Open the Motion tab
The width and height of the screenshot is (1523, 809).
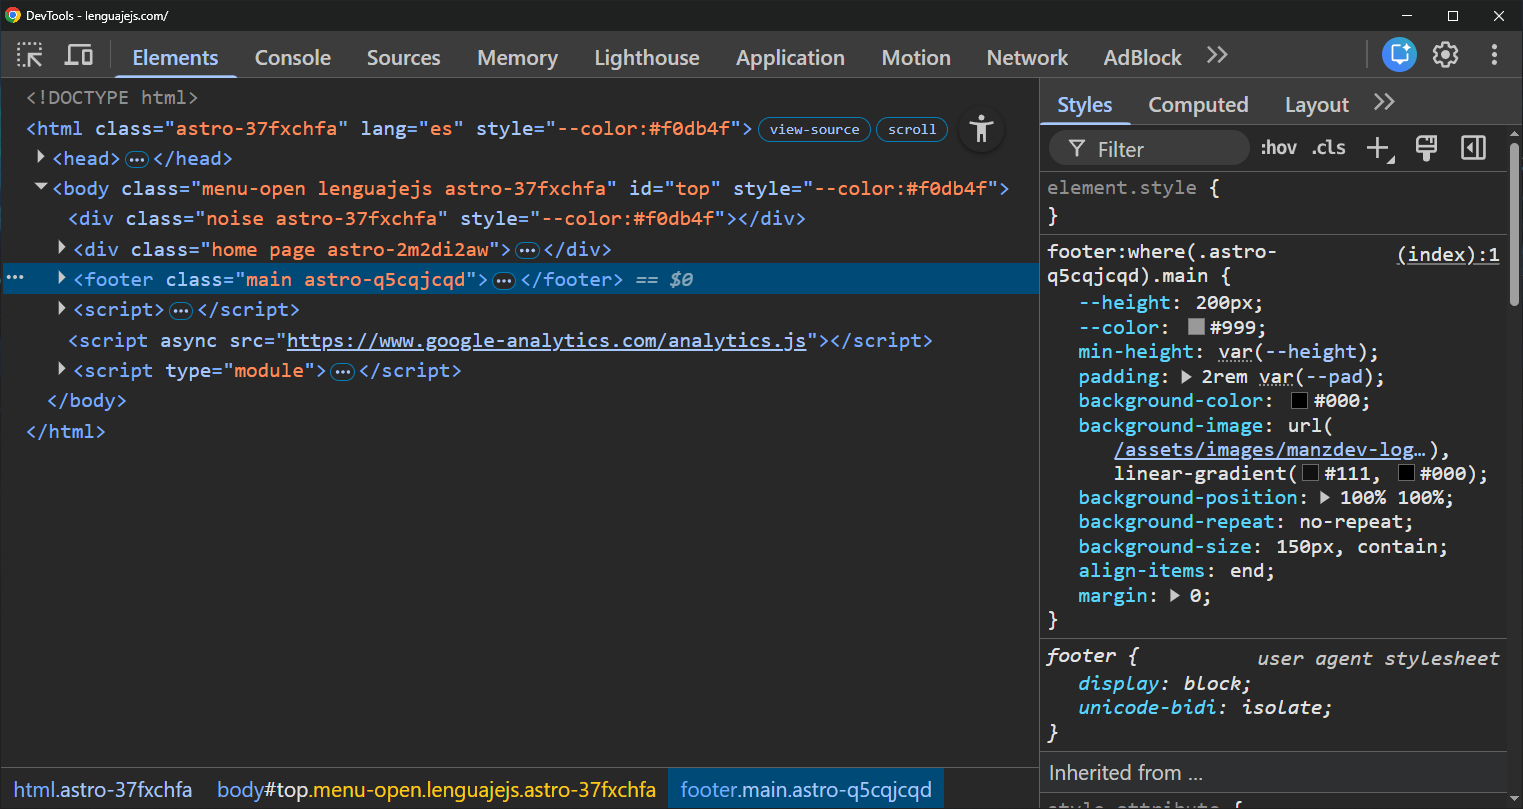(x=916, y=58)
